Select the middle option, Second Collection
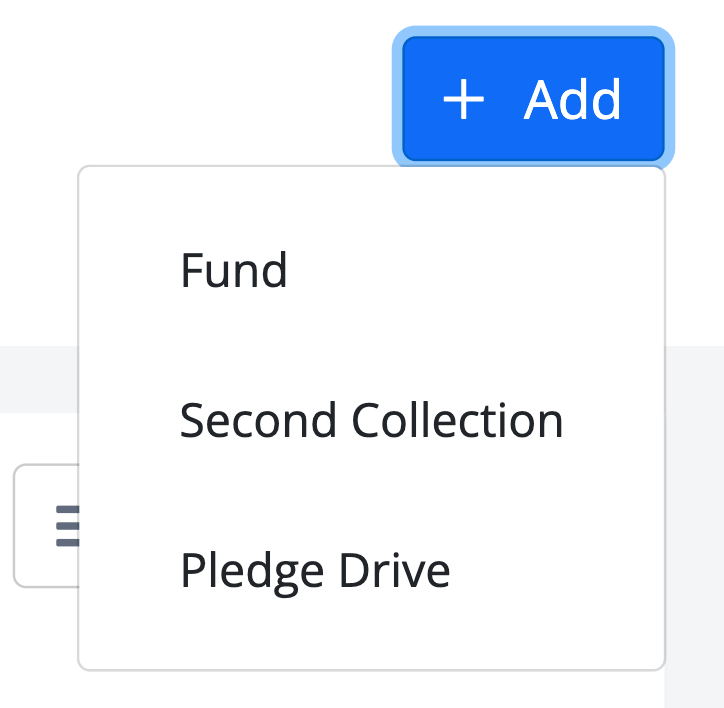Viewport: 724px width, 708px height. pyautogui.click(x=372, y=420)
